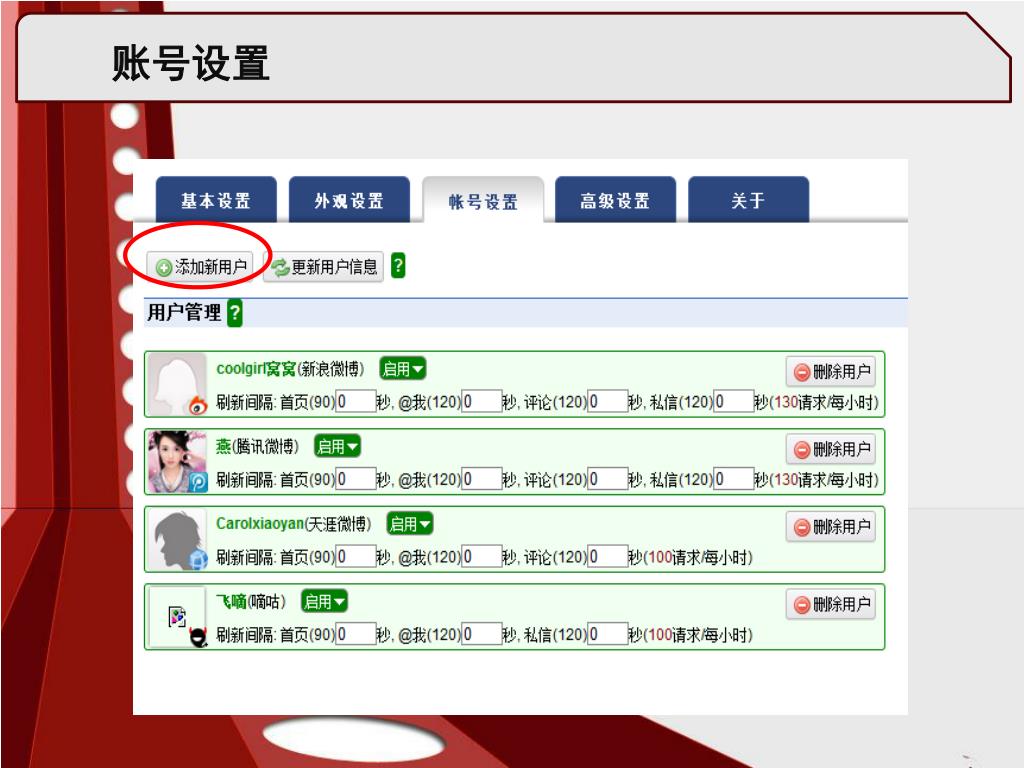This screenshot has height=768, width=1024.
Task: Click Tianya badge on Carolxiaoyan avatar
Action: pyautogui.click(x=198, y=560)
